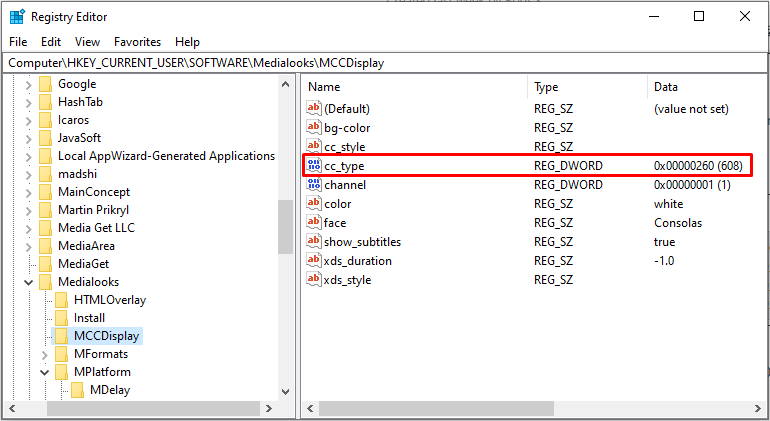Screen dimensions: 770x421
Task: Click the tree pane scroll down arrow
Action: (x=286, y=392)
